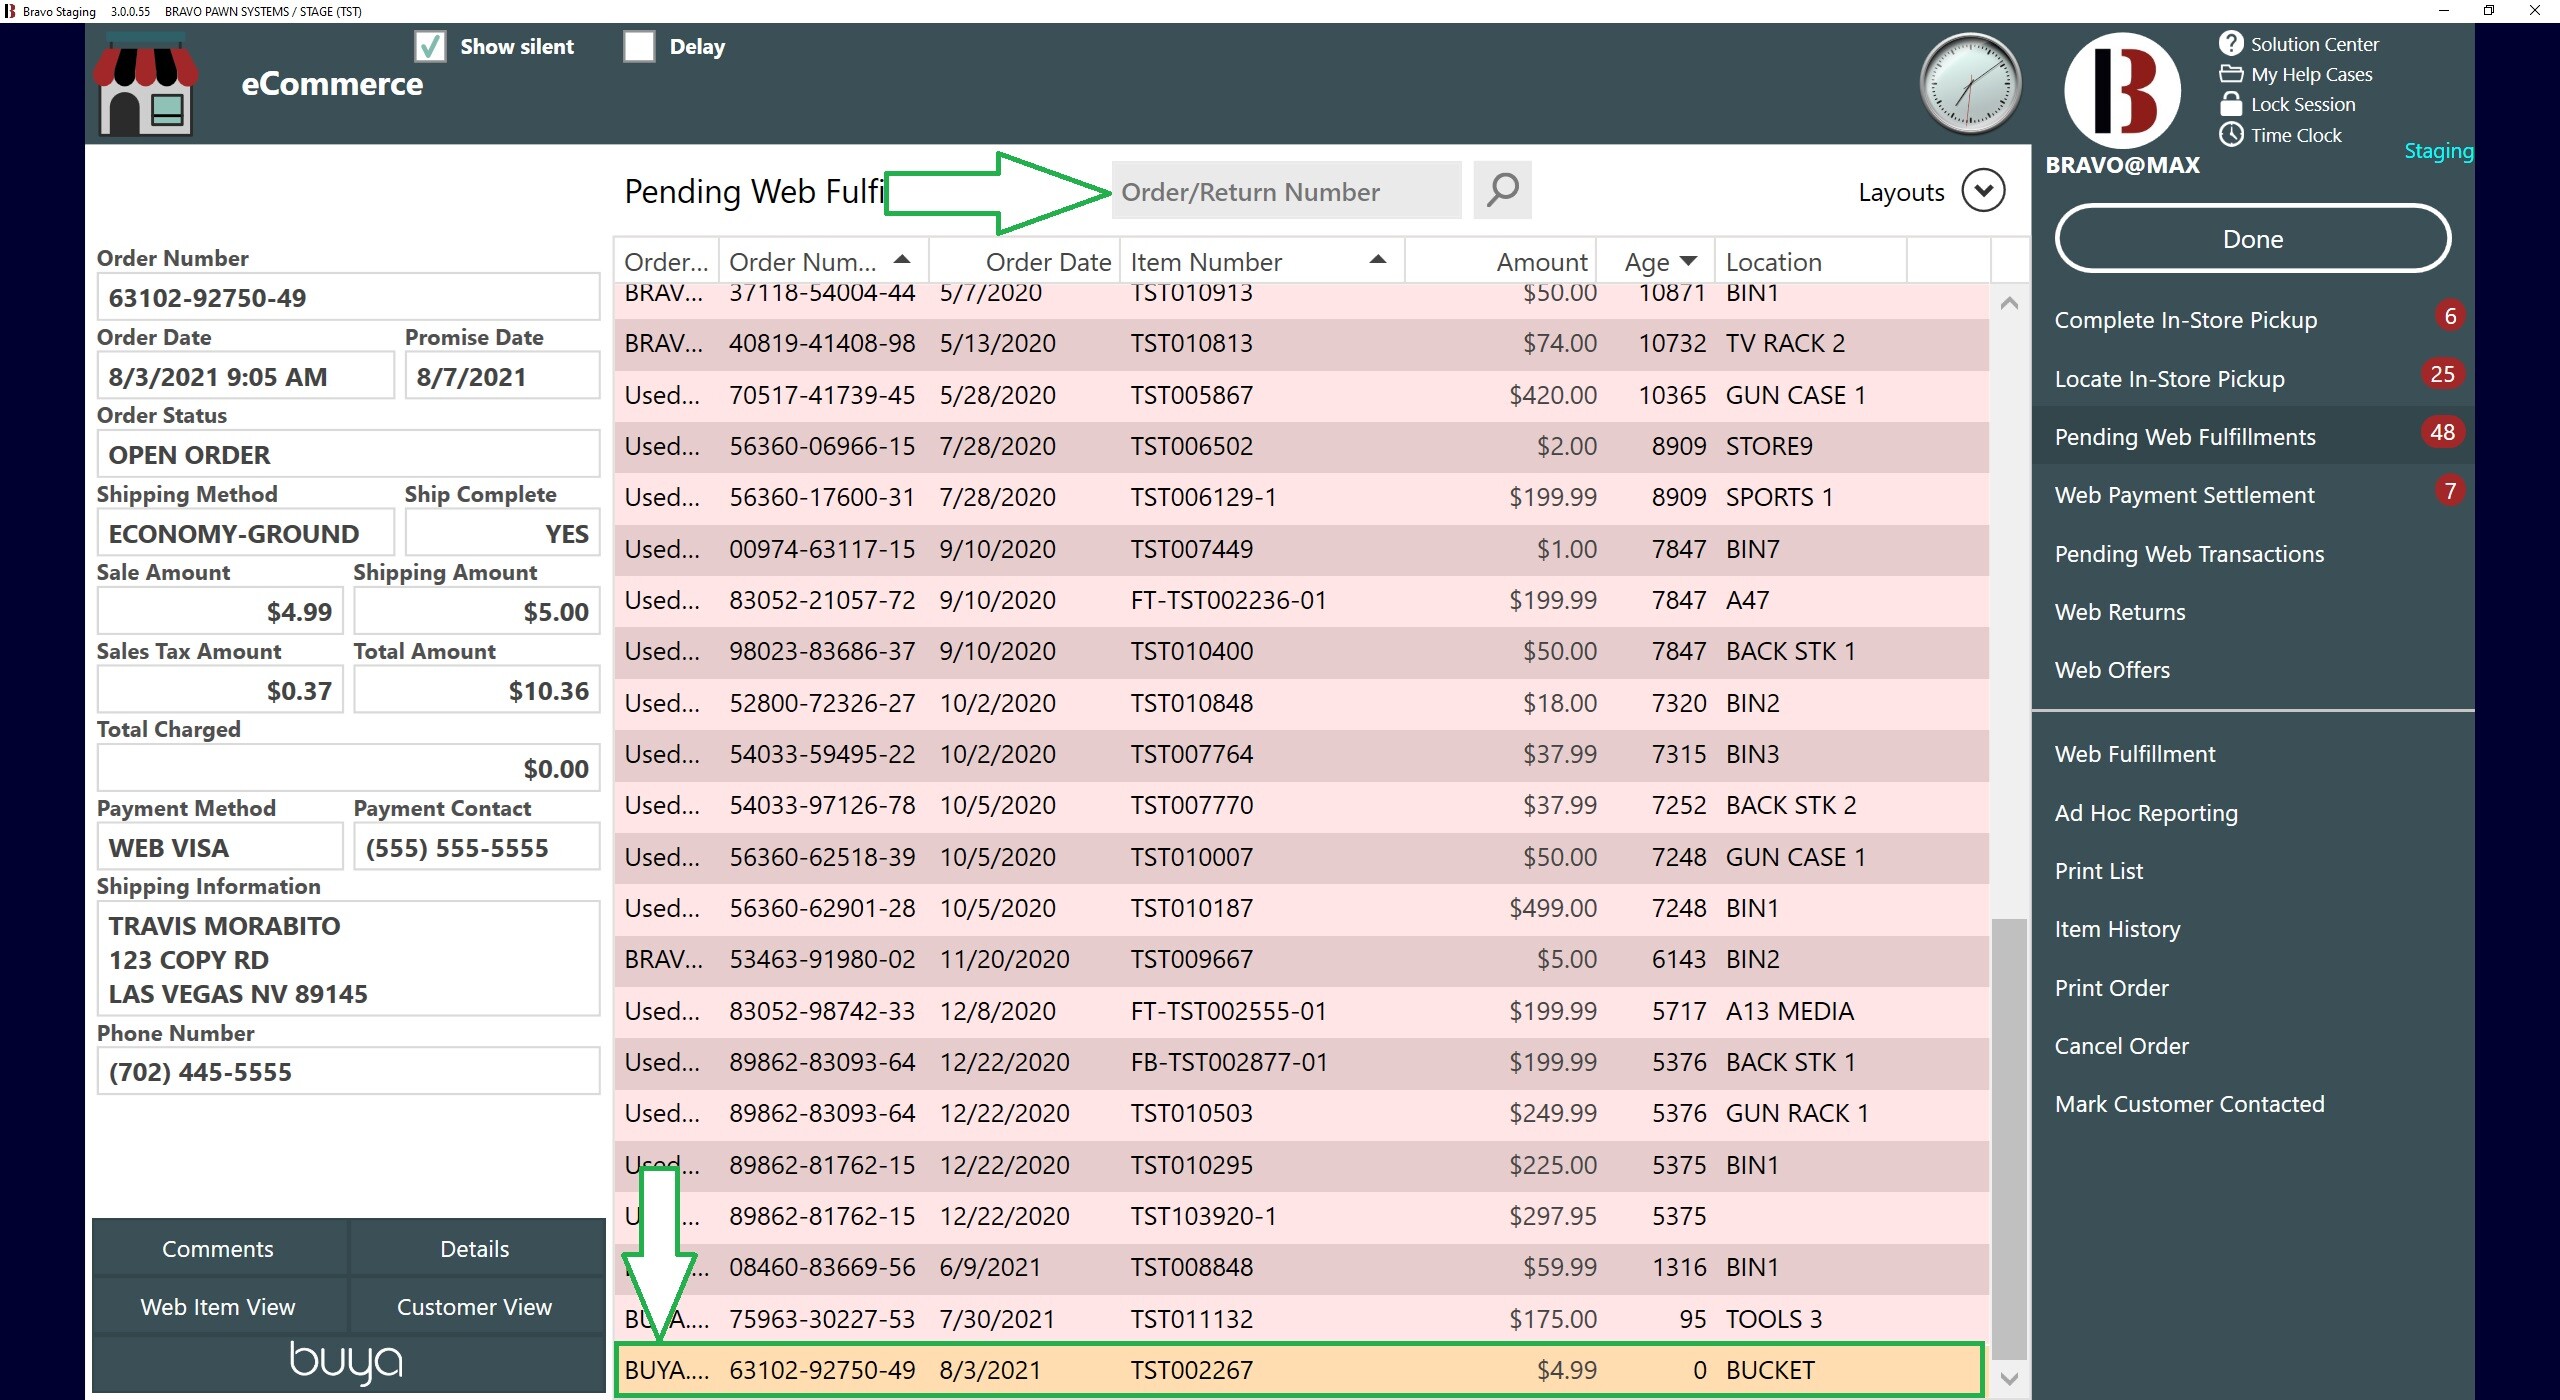Click the buya logo button
Screen dimensions: 2560x1400
tap(347, 1362)
